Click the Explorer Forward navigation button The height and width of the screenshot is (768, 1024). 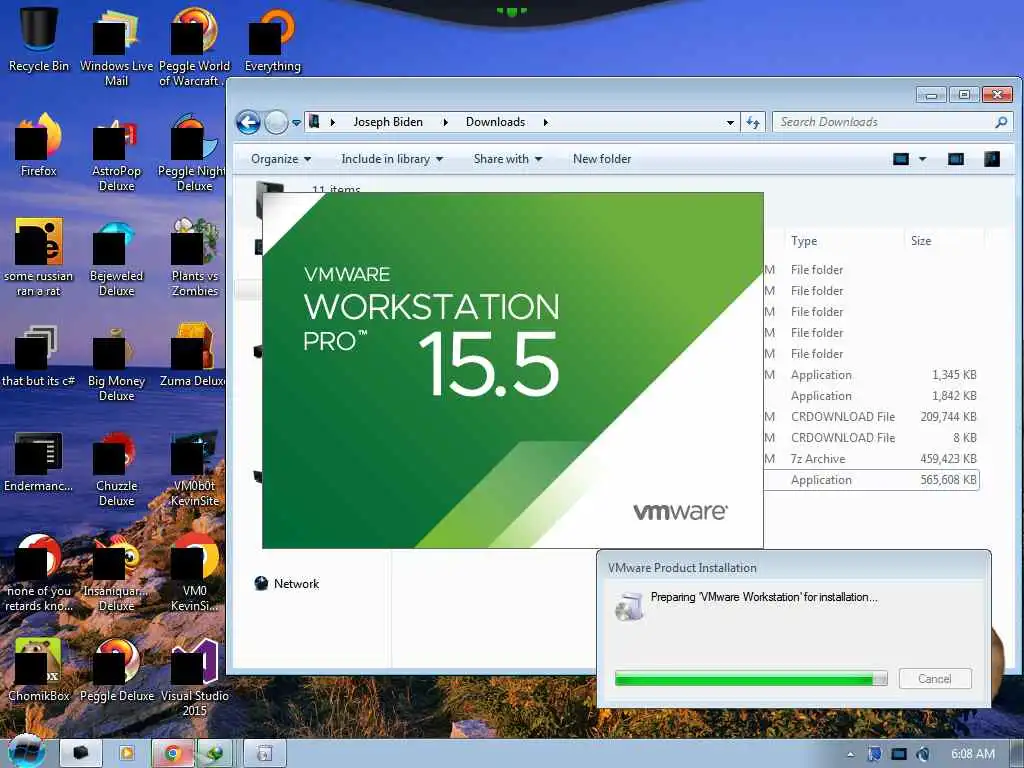click(x=276, y=122)
